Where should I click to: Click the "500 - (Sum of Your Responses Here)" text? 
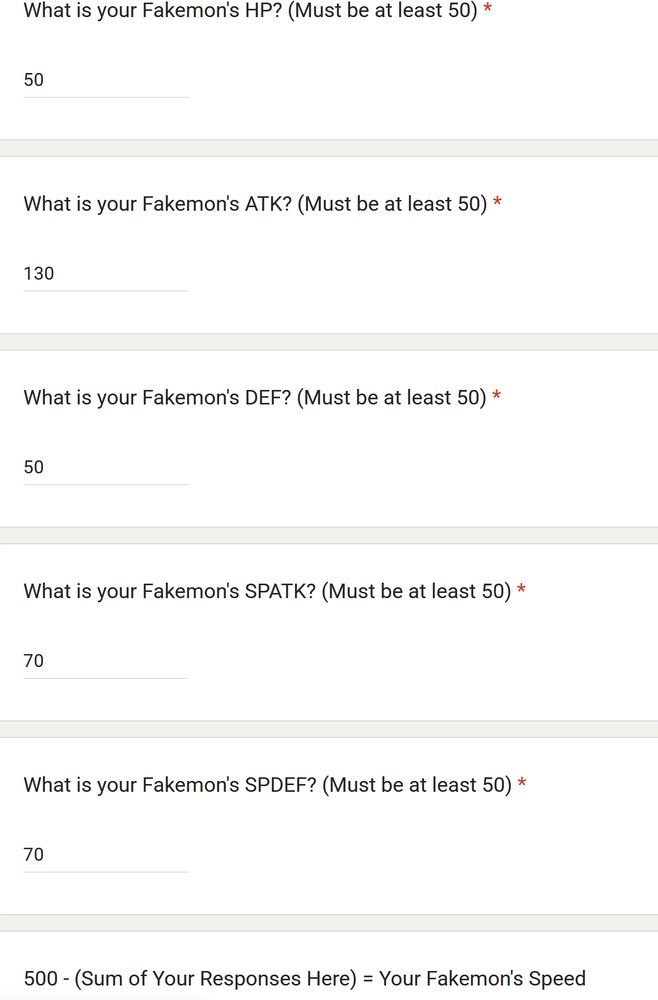point(190,979)
